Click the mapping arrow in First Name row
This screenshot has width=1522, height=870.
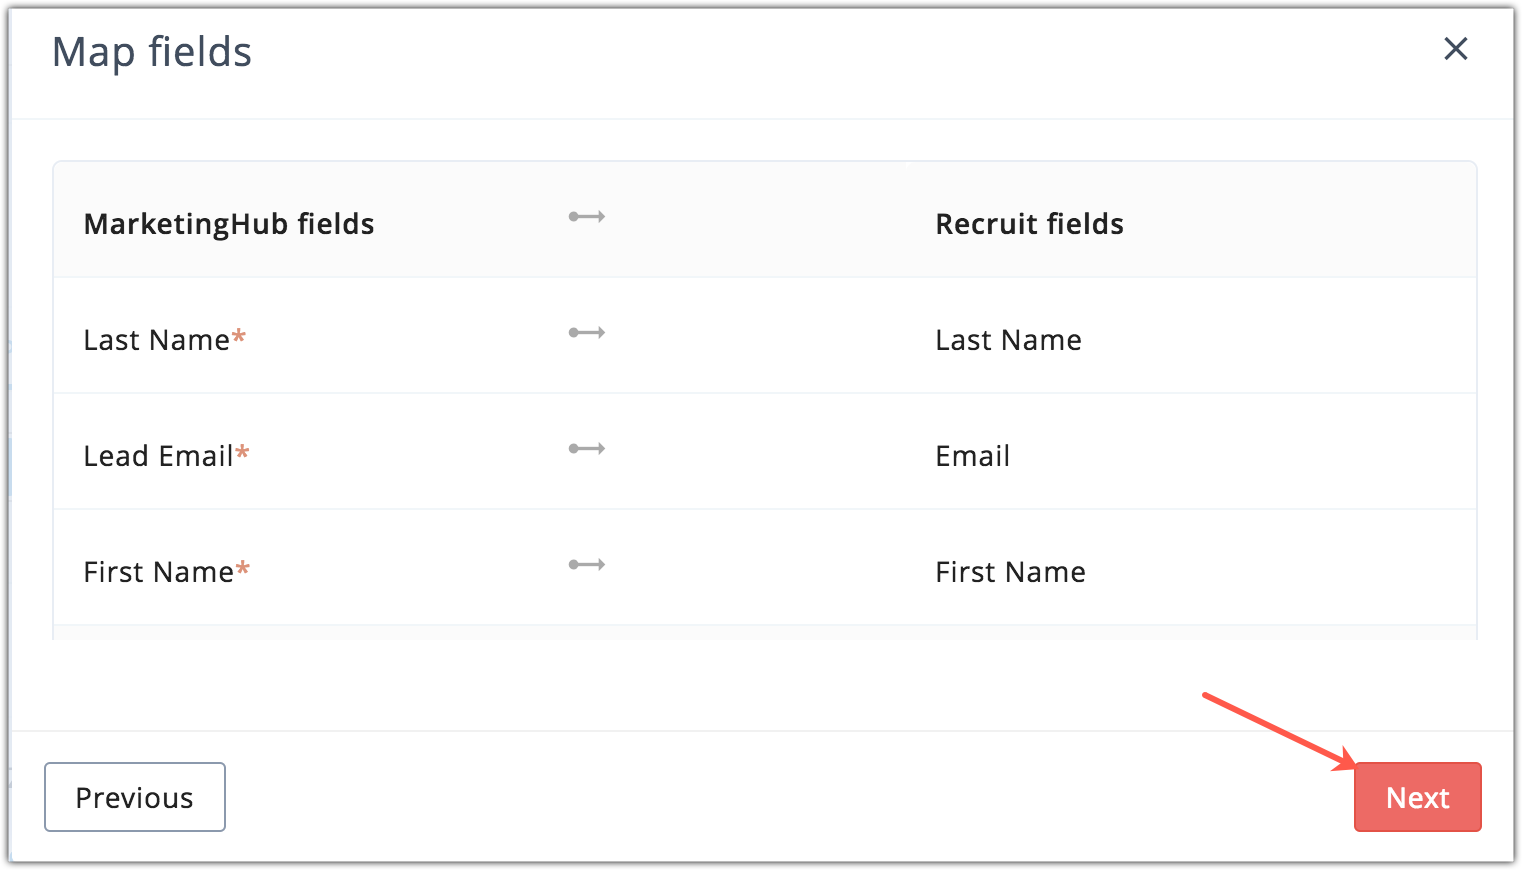click(587, 565)
